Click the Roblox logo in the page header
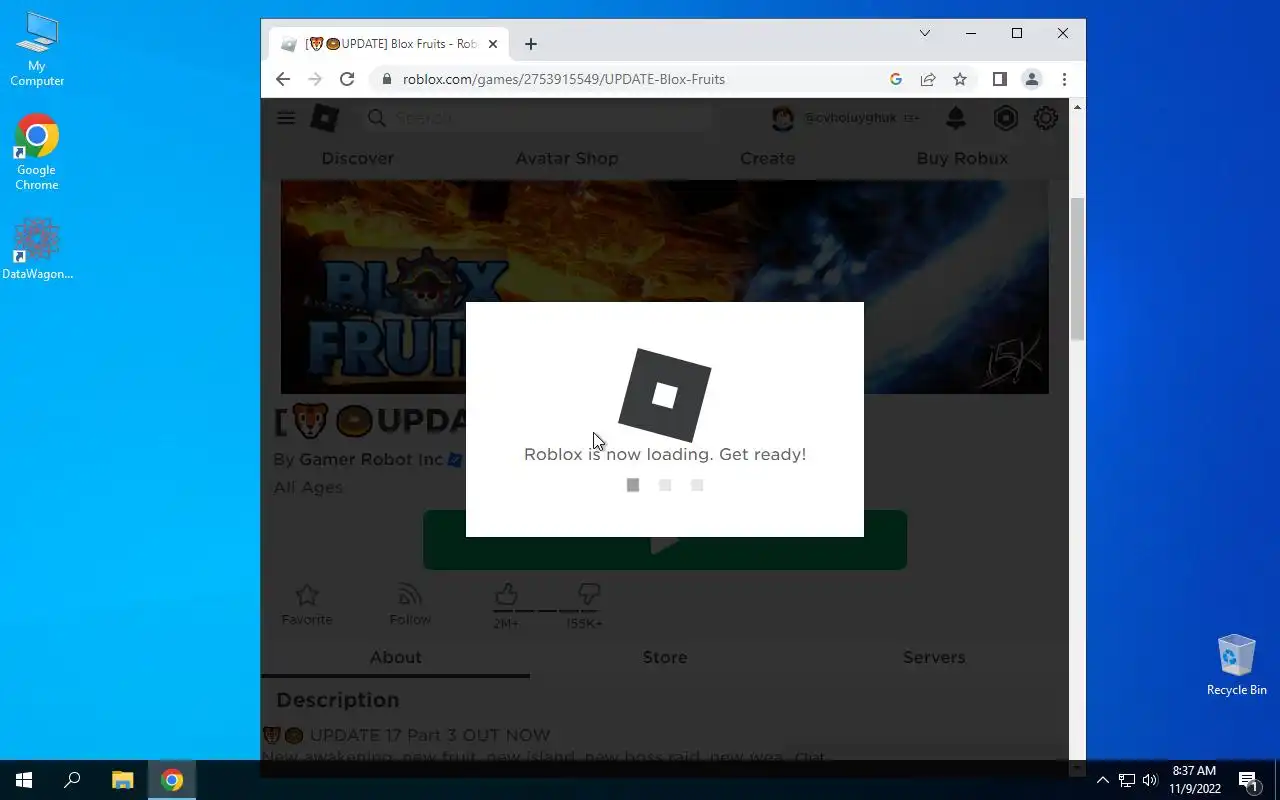The height and width of the screenshot is (800, 1280). click(x=325, y=118)
